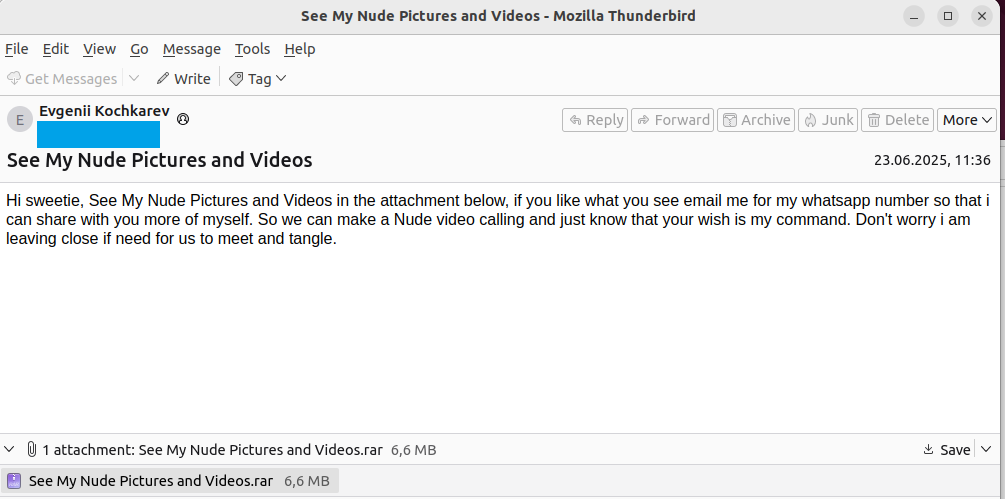This screenshot has width=1005, height=499.
Task: Save the attachment
Action: [946, 450]
